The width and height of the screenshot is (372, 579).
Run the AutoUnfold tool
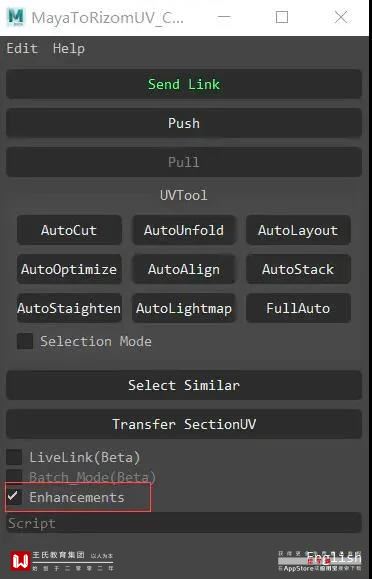[184, 230]
